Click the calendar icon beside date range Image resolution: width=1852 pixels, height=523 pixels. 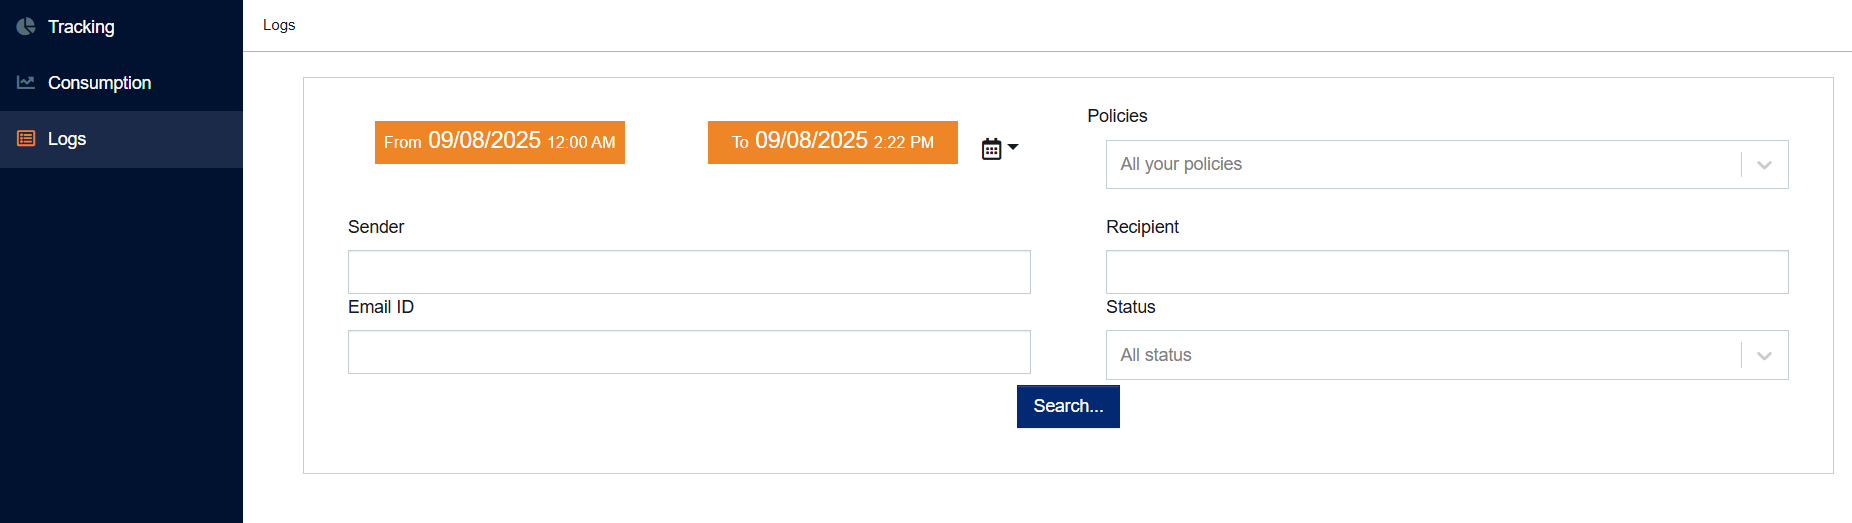click(x=991, y=149)
